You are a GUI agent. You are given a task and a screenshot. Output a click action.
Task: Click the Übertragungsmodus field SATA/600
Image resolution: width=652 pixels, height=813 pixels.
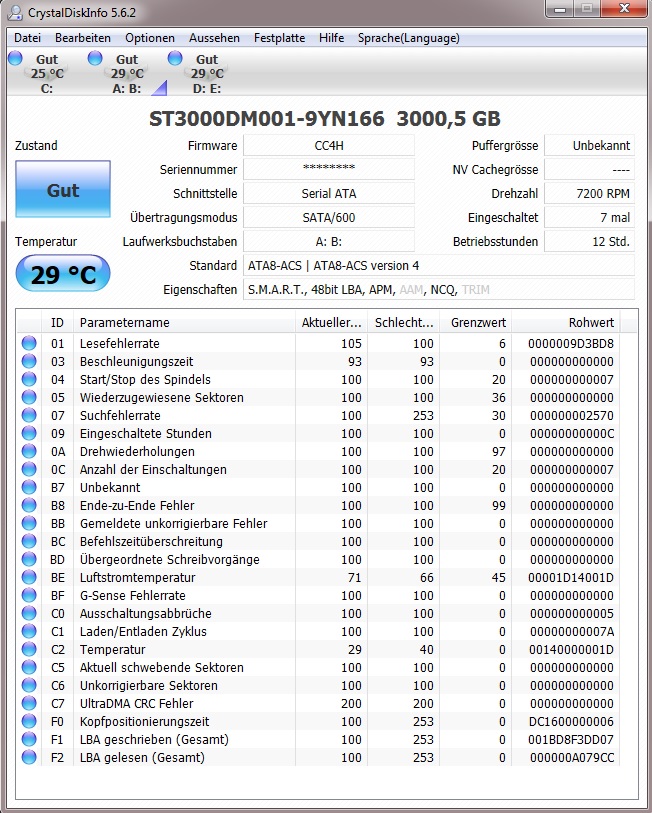tap(329, 217)
